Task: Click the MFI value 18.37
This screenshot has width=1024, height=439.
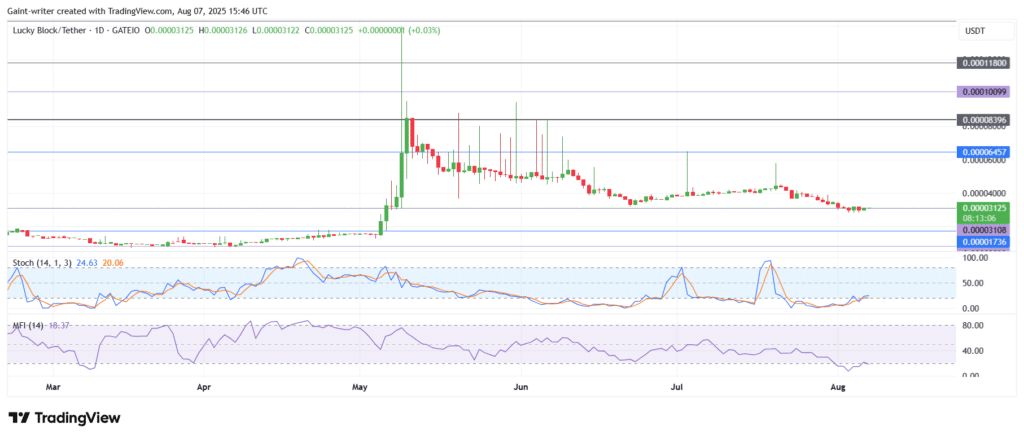Action: click(x=57, y=325)
